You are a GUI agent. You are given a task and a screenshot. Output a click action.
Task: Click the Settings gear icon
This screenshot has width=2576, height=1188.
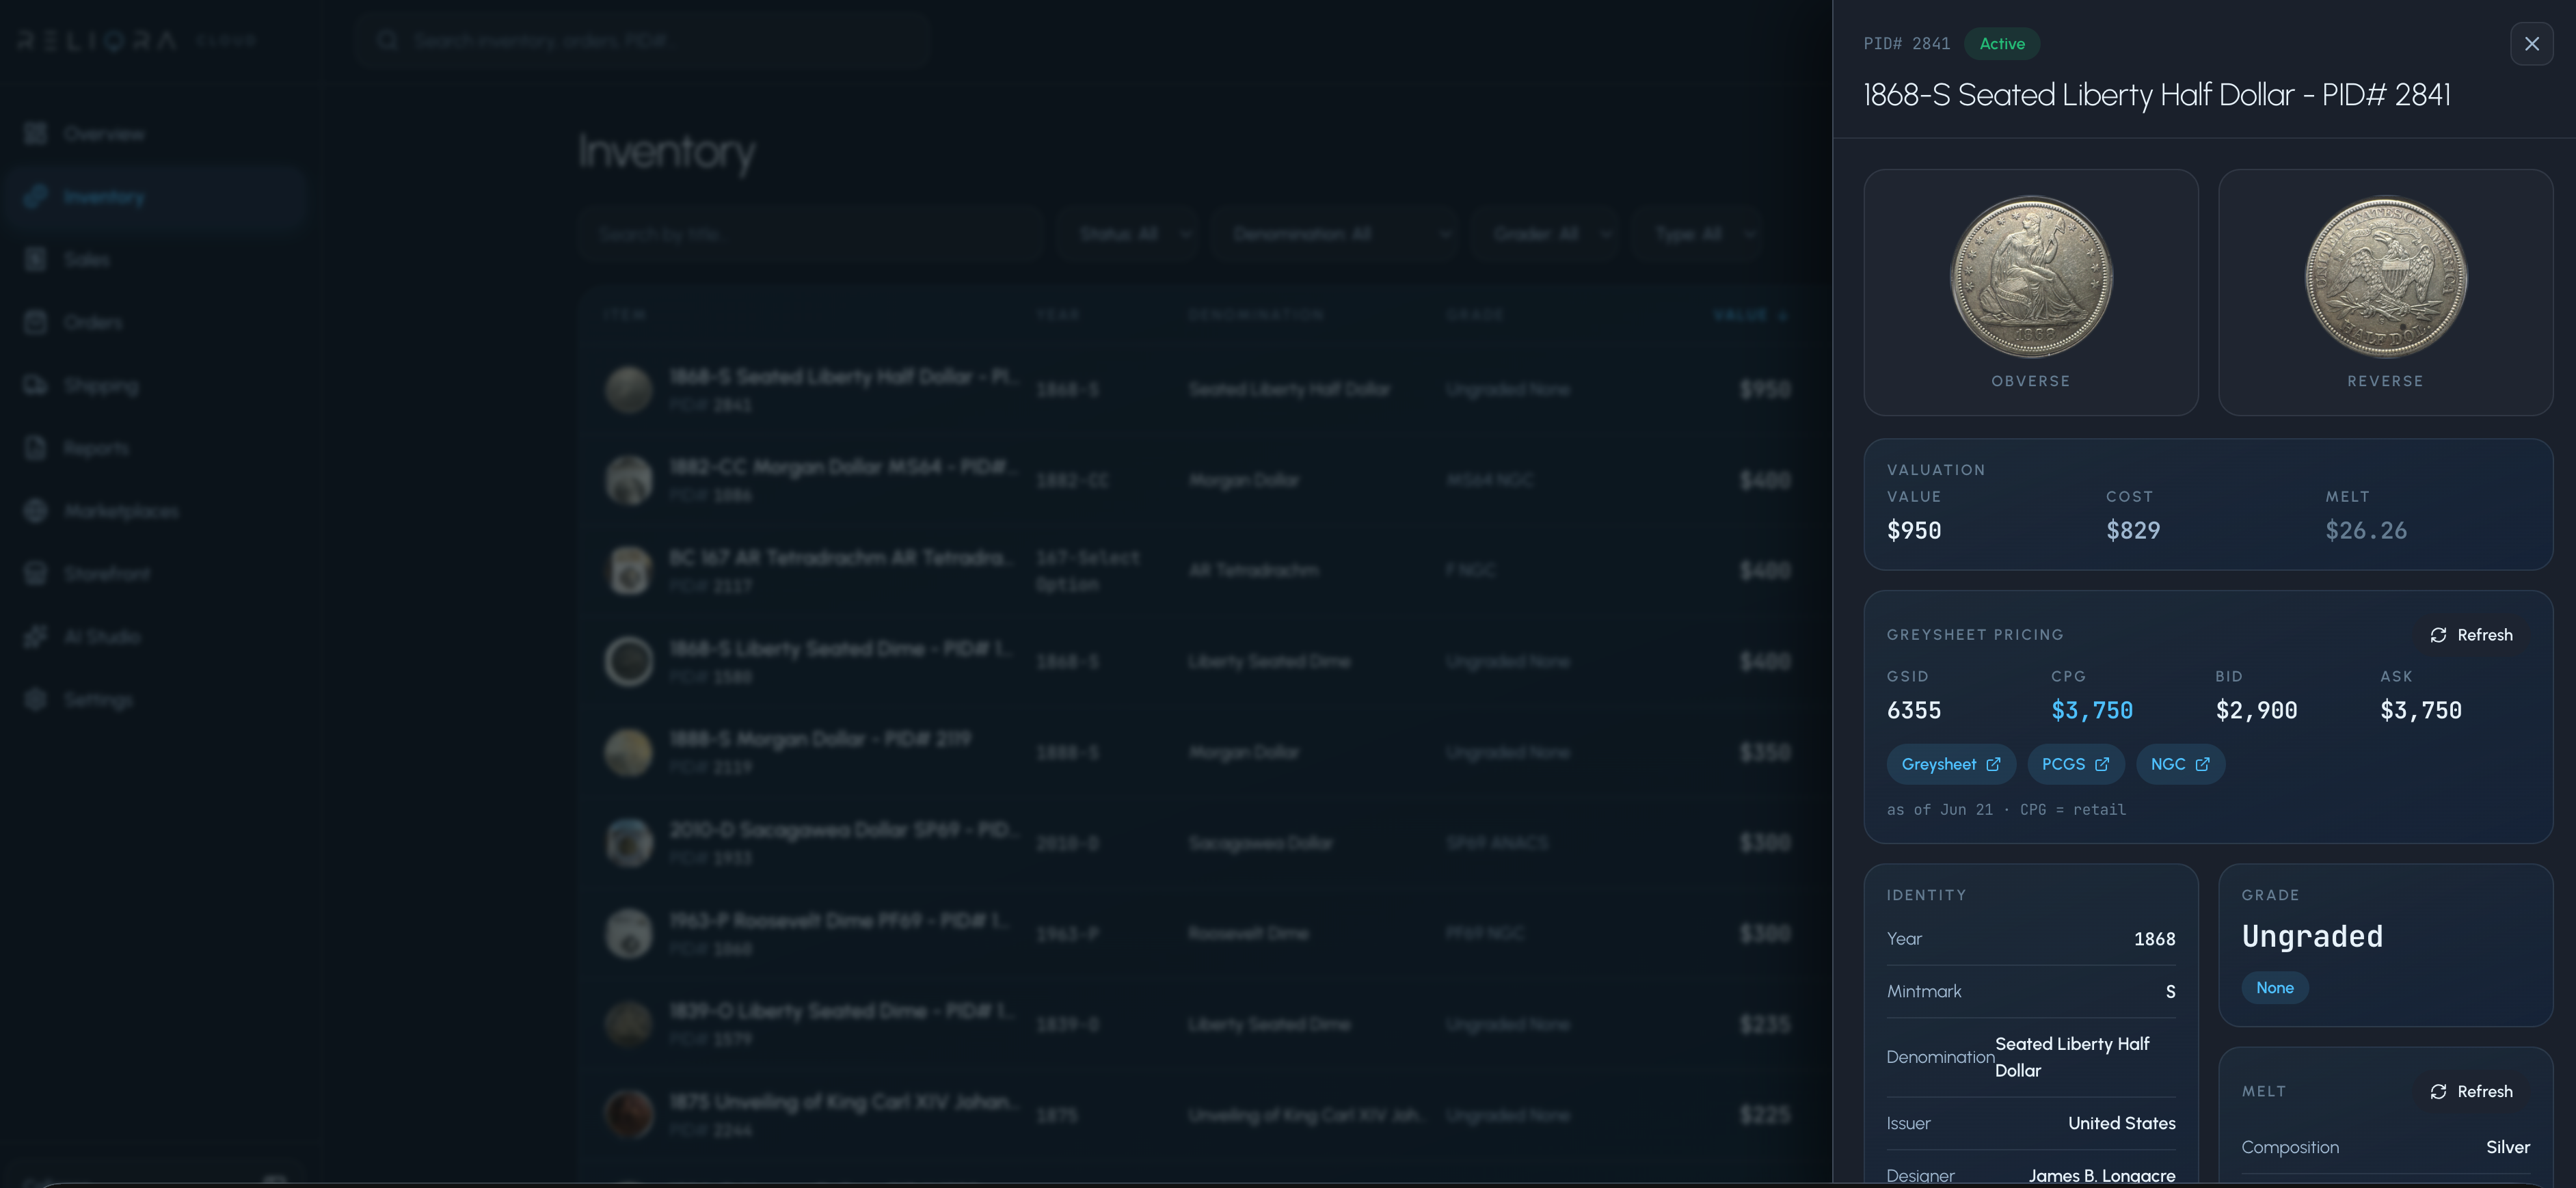click(36, 699)
